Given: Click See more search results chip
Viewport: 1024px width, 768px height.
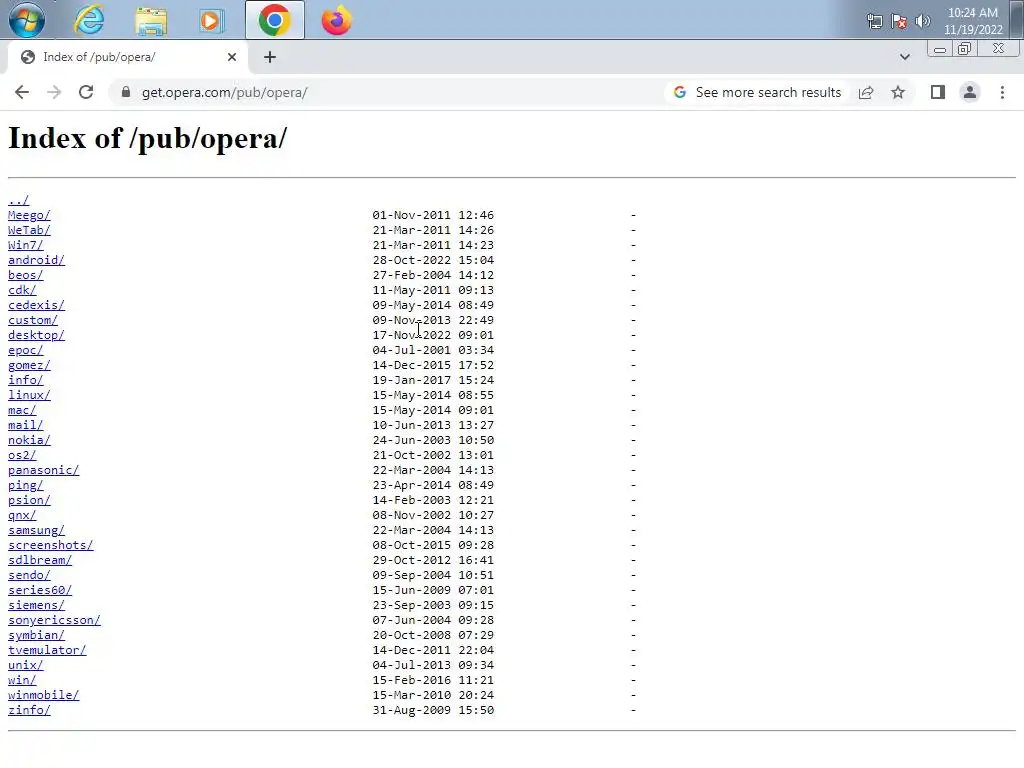Looking at the screenshot, I should click(x=758, y=93).
